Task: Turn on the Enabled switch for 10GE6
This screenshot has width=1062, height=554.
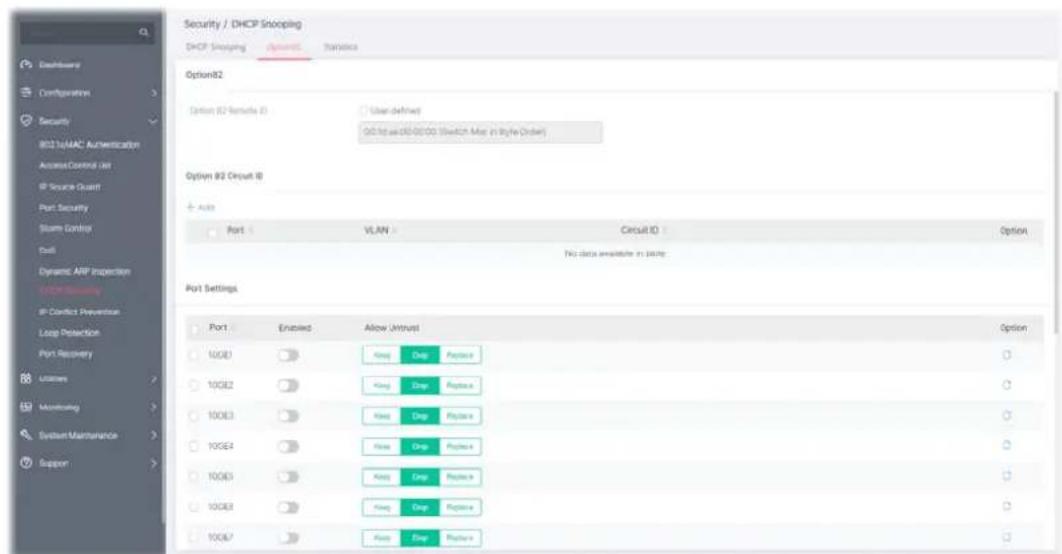Action: [288, 507]
